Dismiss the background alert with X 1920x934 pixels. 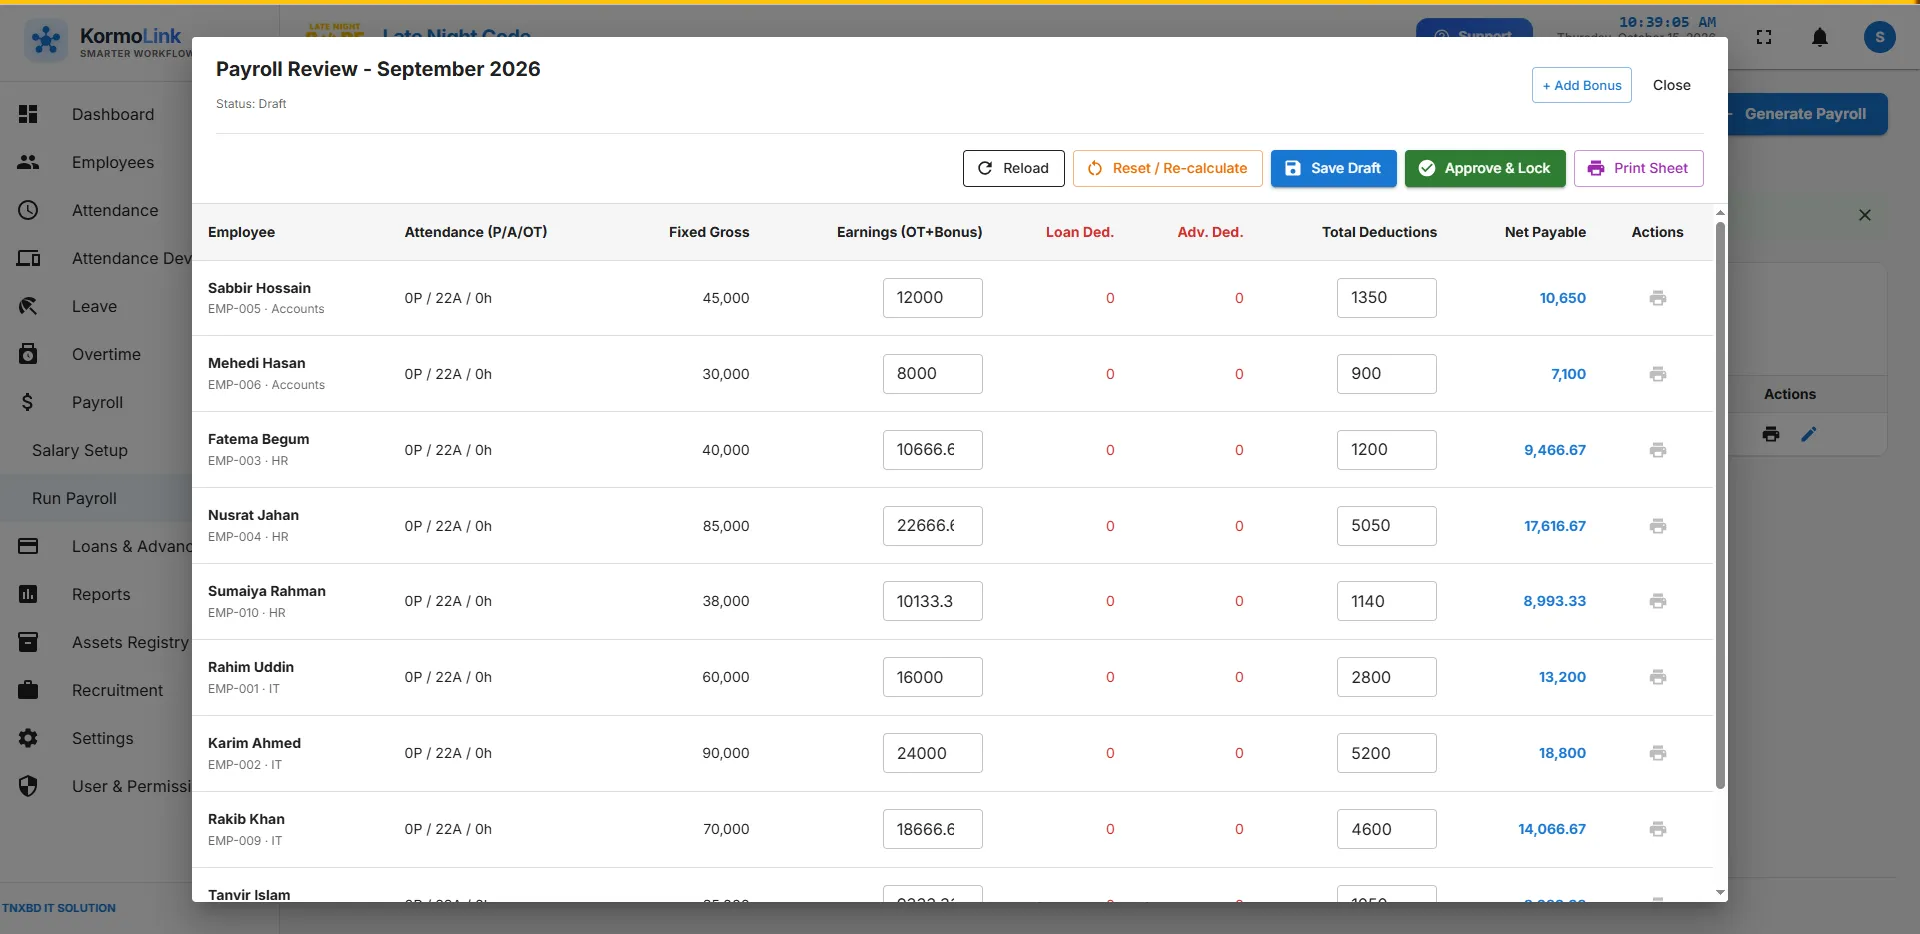click(x=1865, y=215)
